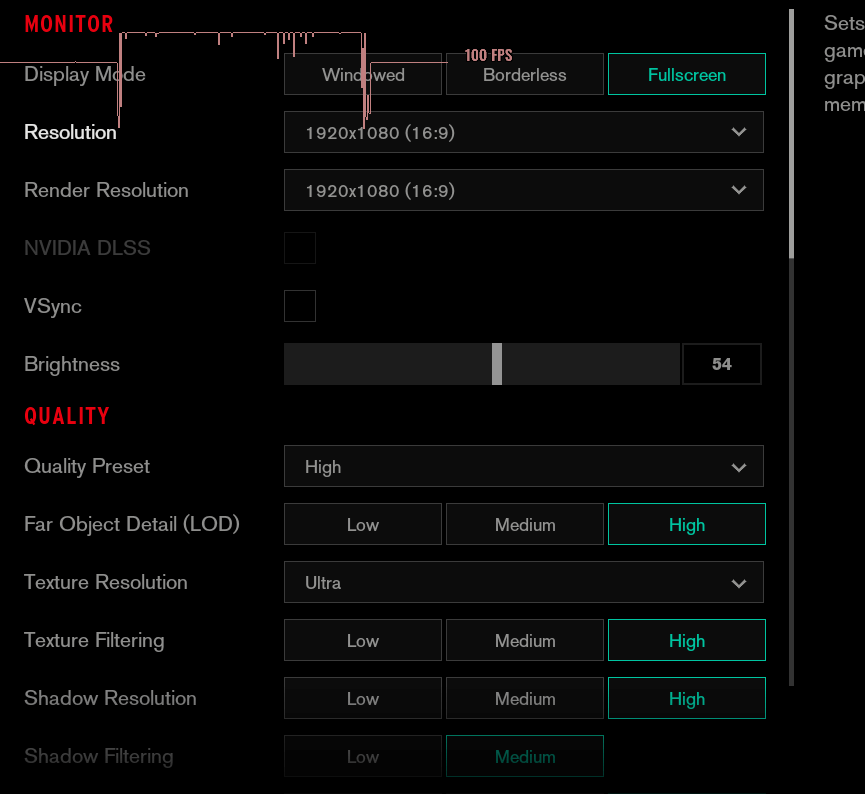Click the NVIDIA DLSS label
Screen dimensions: 865x794
point(87,248)
